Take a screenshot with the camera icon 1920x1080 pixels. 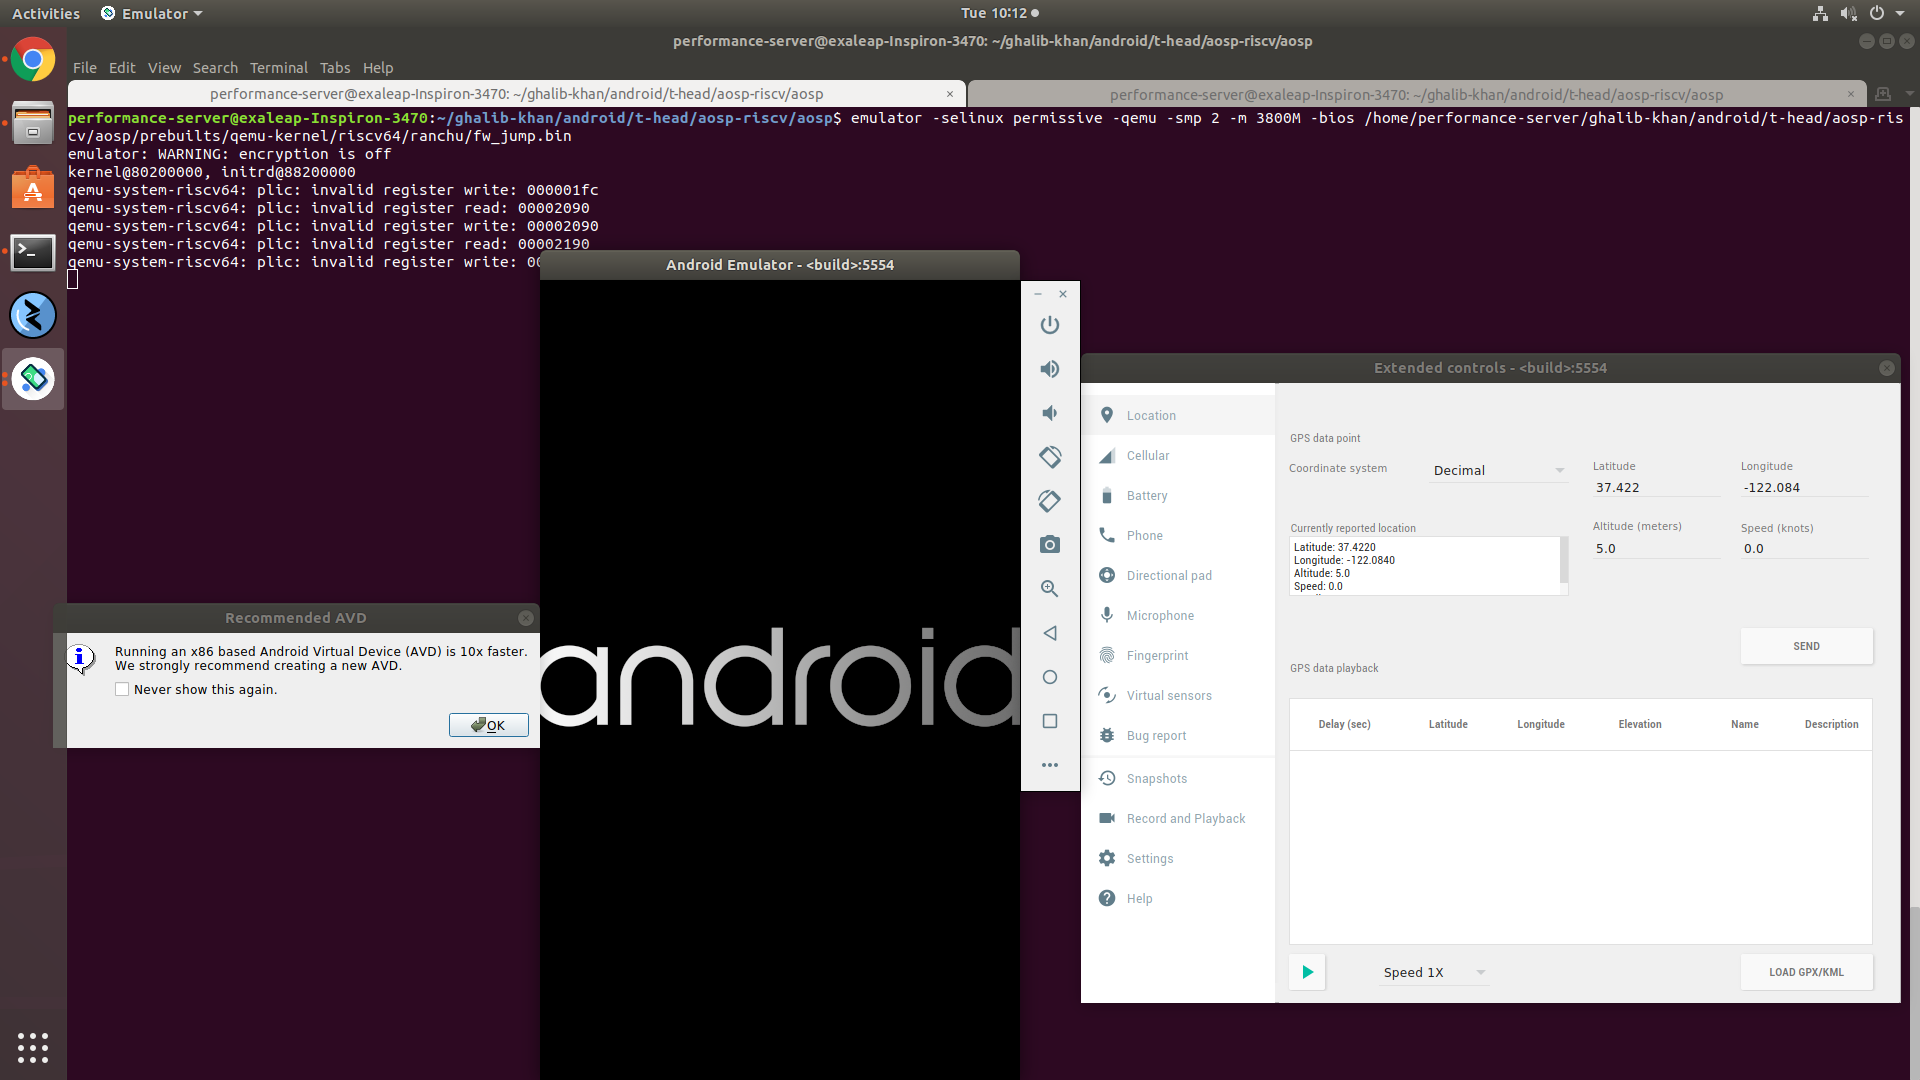(x=1050, y=544)
